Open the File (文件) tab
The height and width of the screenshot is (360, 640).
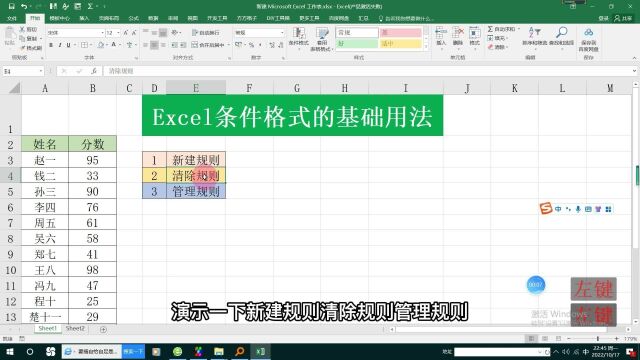click(12, 18)
